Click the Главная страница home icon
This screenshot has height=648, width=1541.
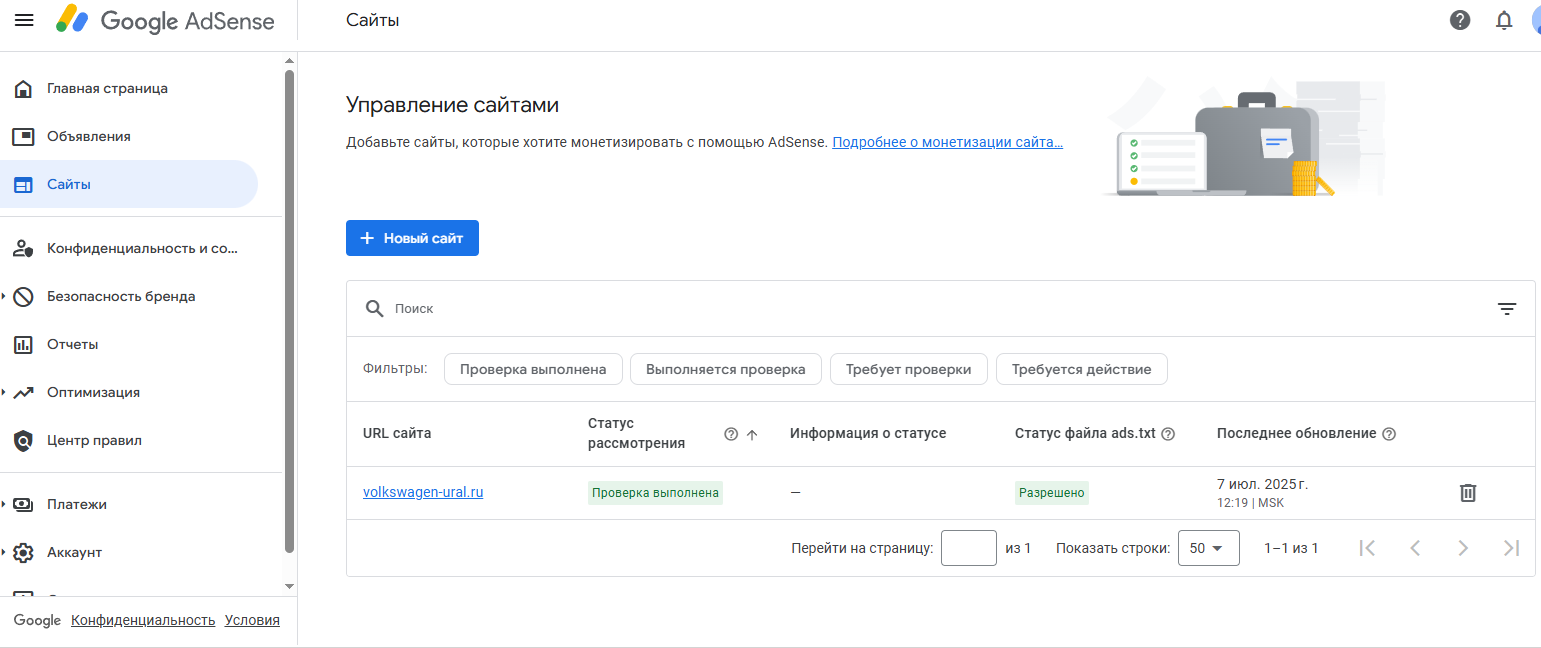click(x=23, y=88)
